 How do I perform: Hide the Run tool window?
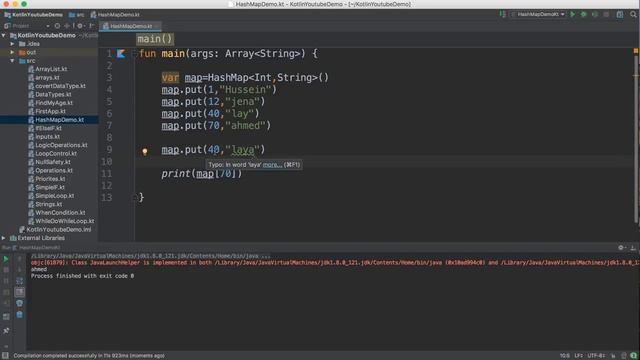click(633, 247)
